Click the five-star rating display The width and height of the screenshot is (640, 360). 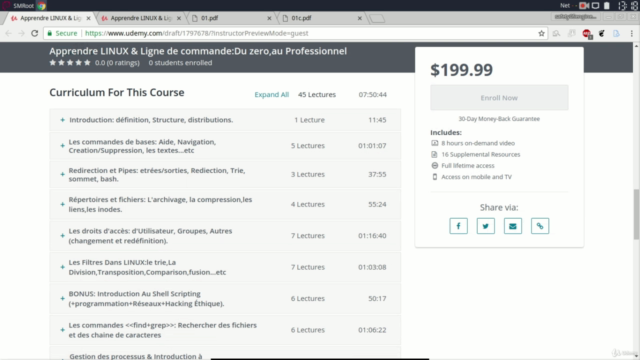pos(70,63)
